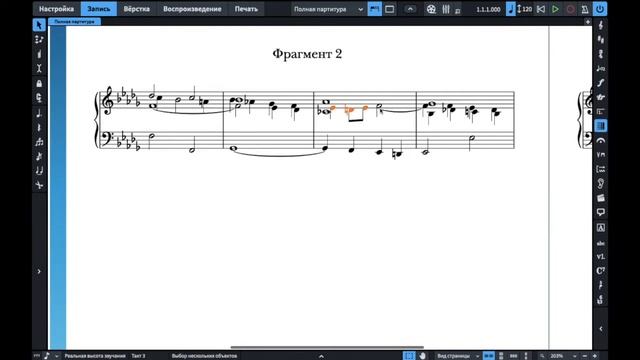Toggle page view button in top bar
This screenshot has height=360, width=640.
[x=390, y=9]
